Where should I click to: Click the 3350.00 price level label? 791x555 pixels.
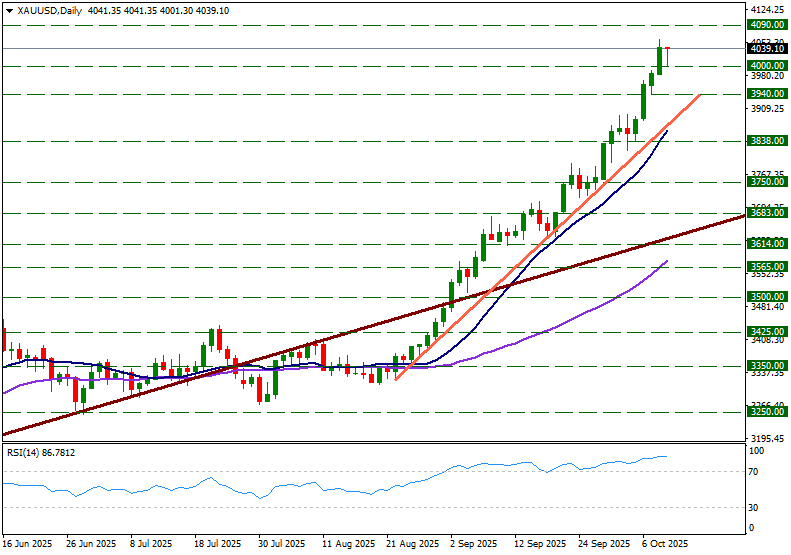(x=766, y=366)
